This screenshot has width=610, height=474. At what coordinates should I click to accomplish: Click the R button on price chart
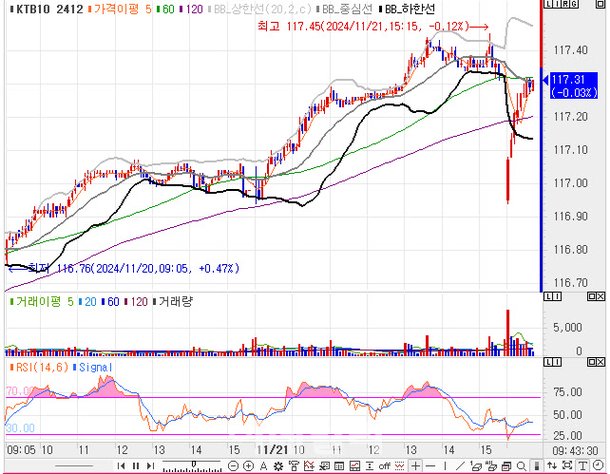click(565, 4)
